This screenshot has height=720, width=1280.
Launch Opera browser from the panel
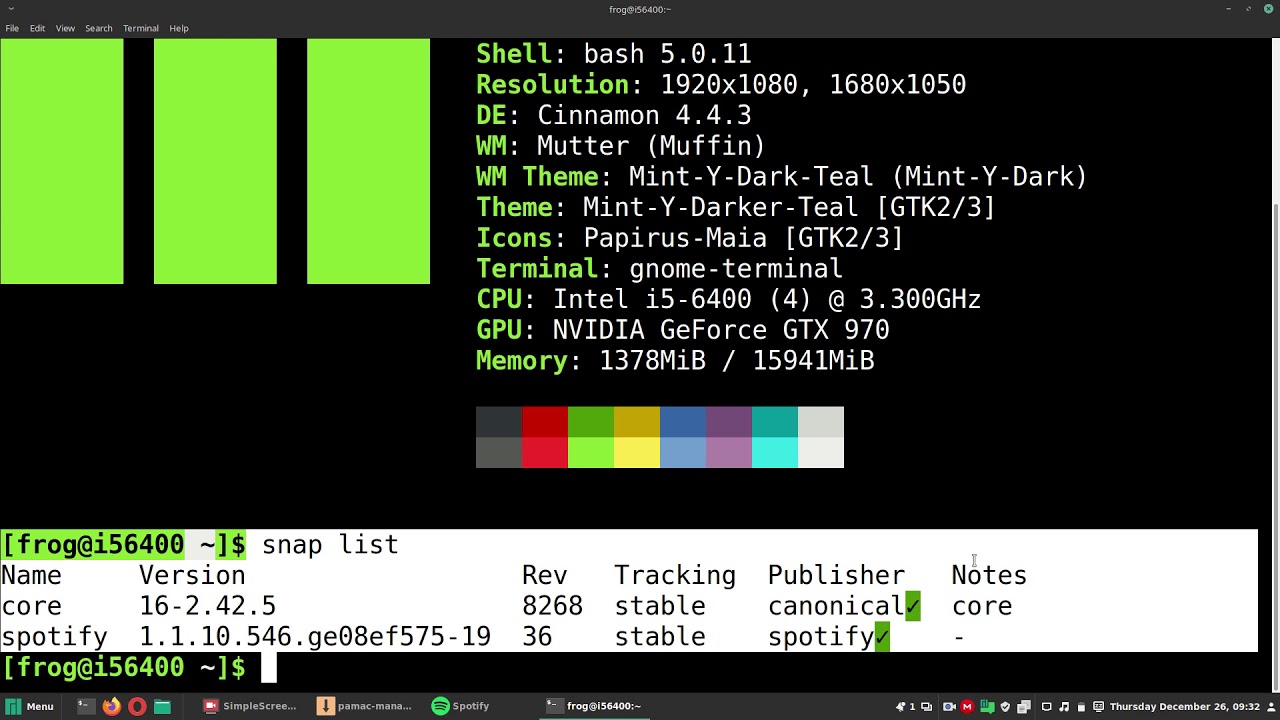click(x=137, y=706)
